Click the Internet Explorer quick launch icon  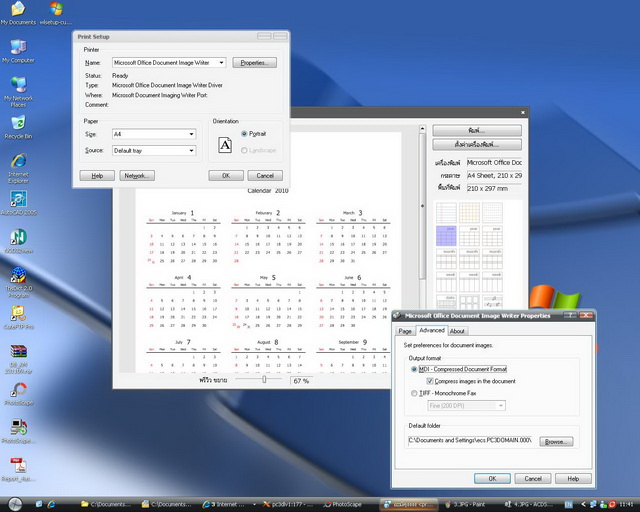point(51,504)
